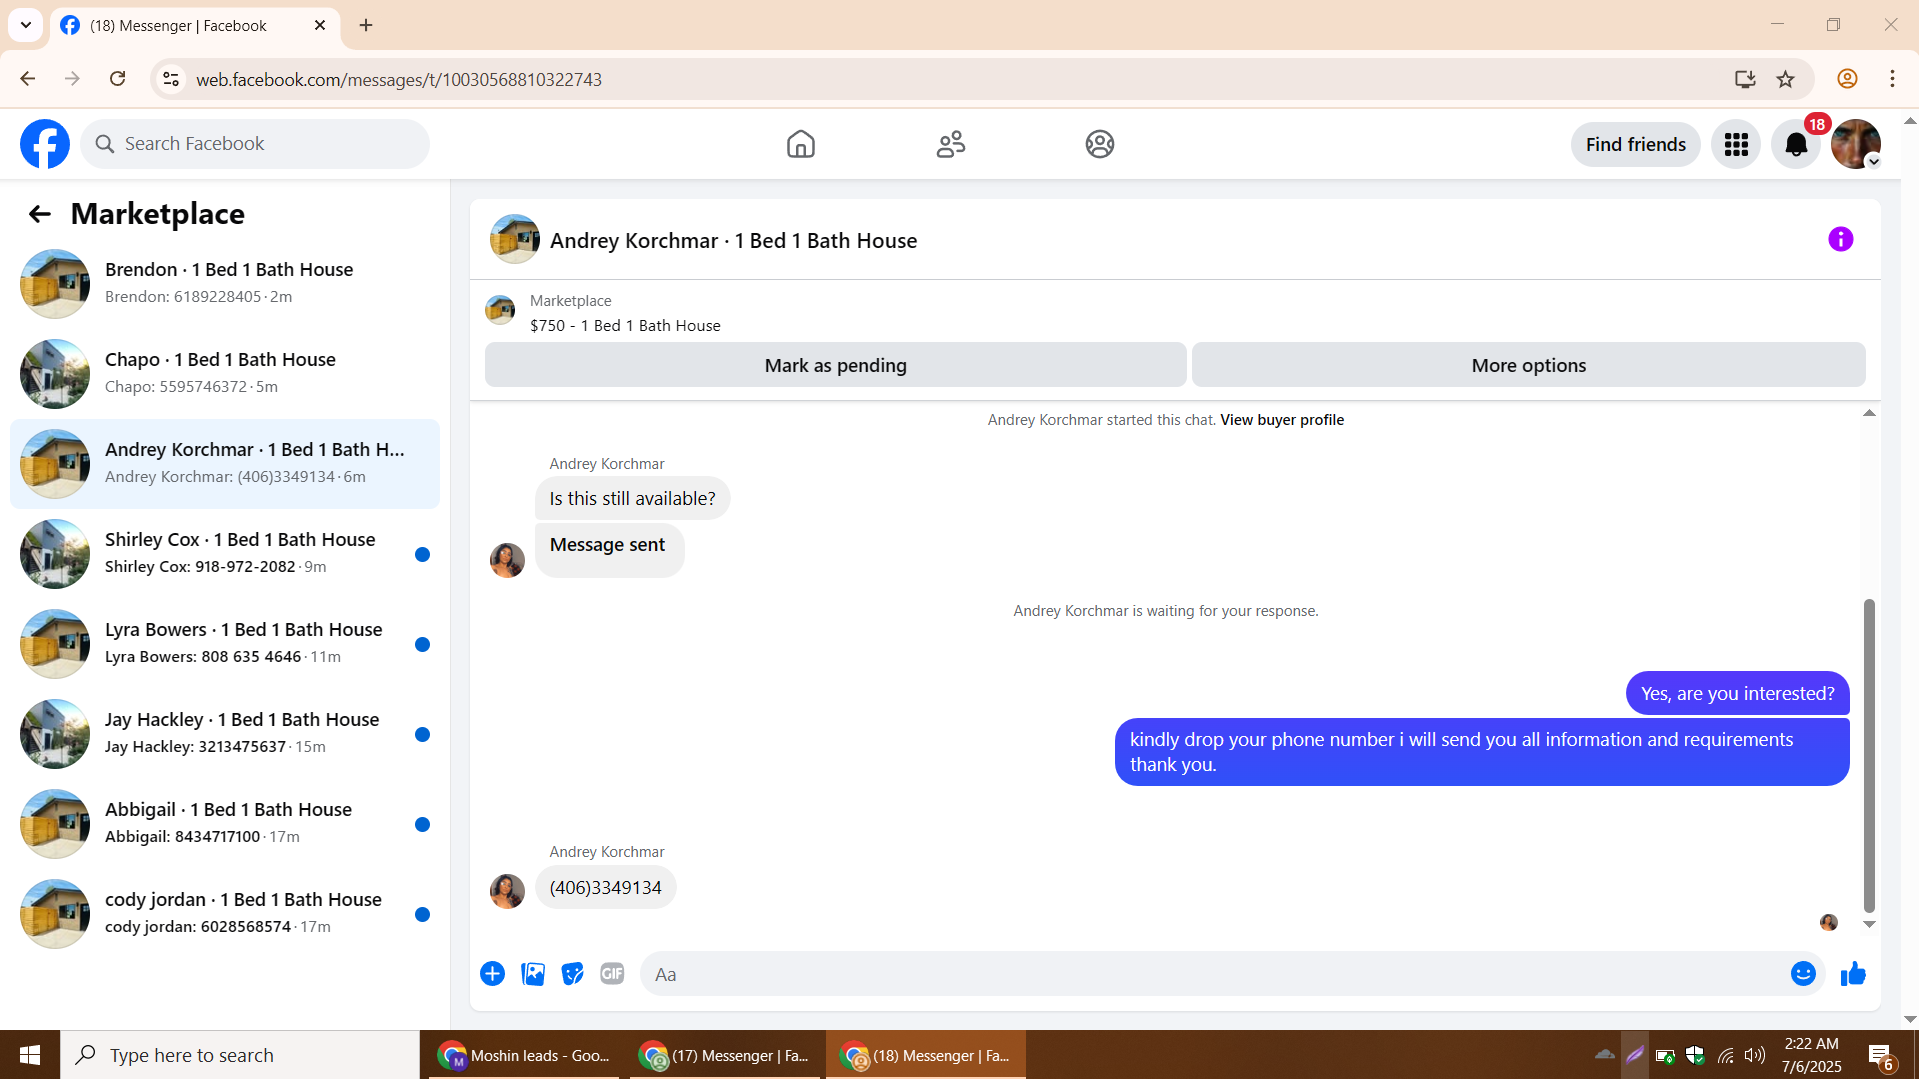Click the chat scrollbar up arrow
Screen dimensions: 1919x1079
point(1868,413)
